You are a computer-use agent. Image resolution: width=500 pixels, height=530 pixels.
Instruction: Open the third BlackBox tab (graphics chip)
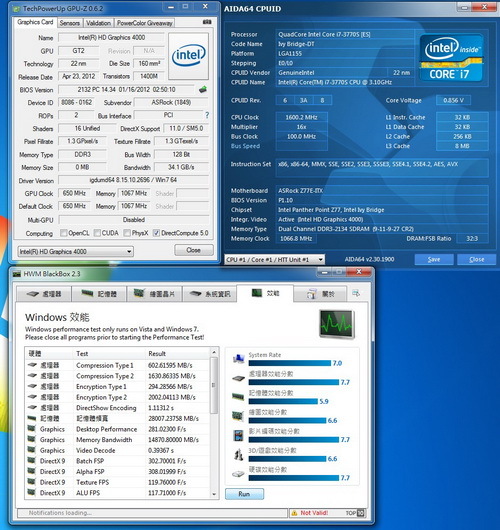[x=154, y=294]
